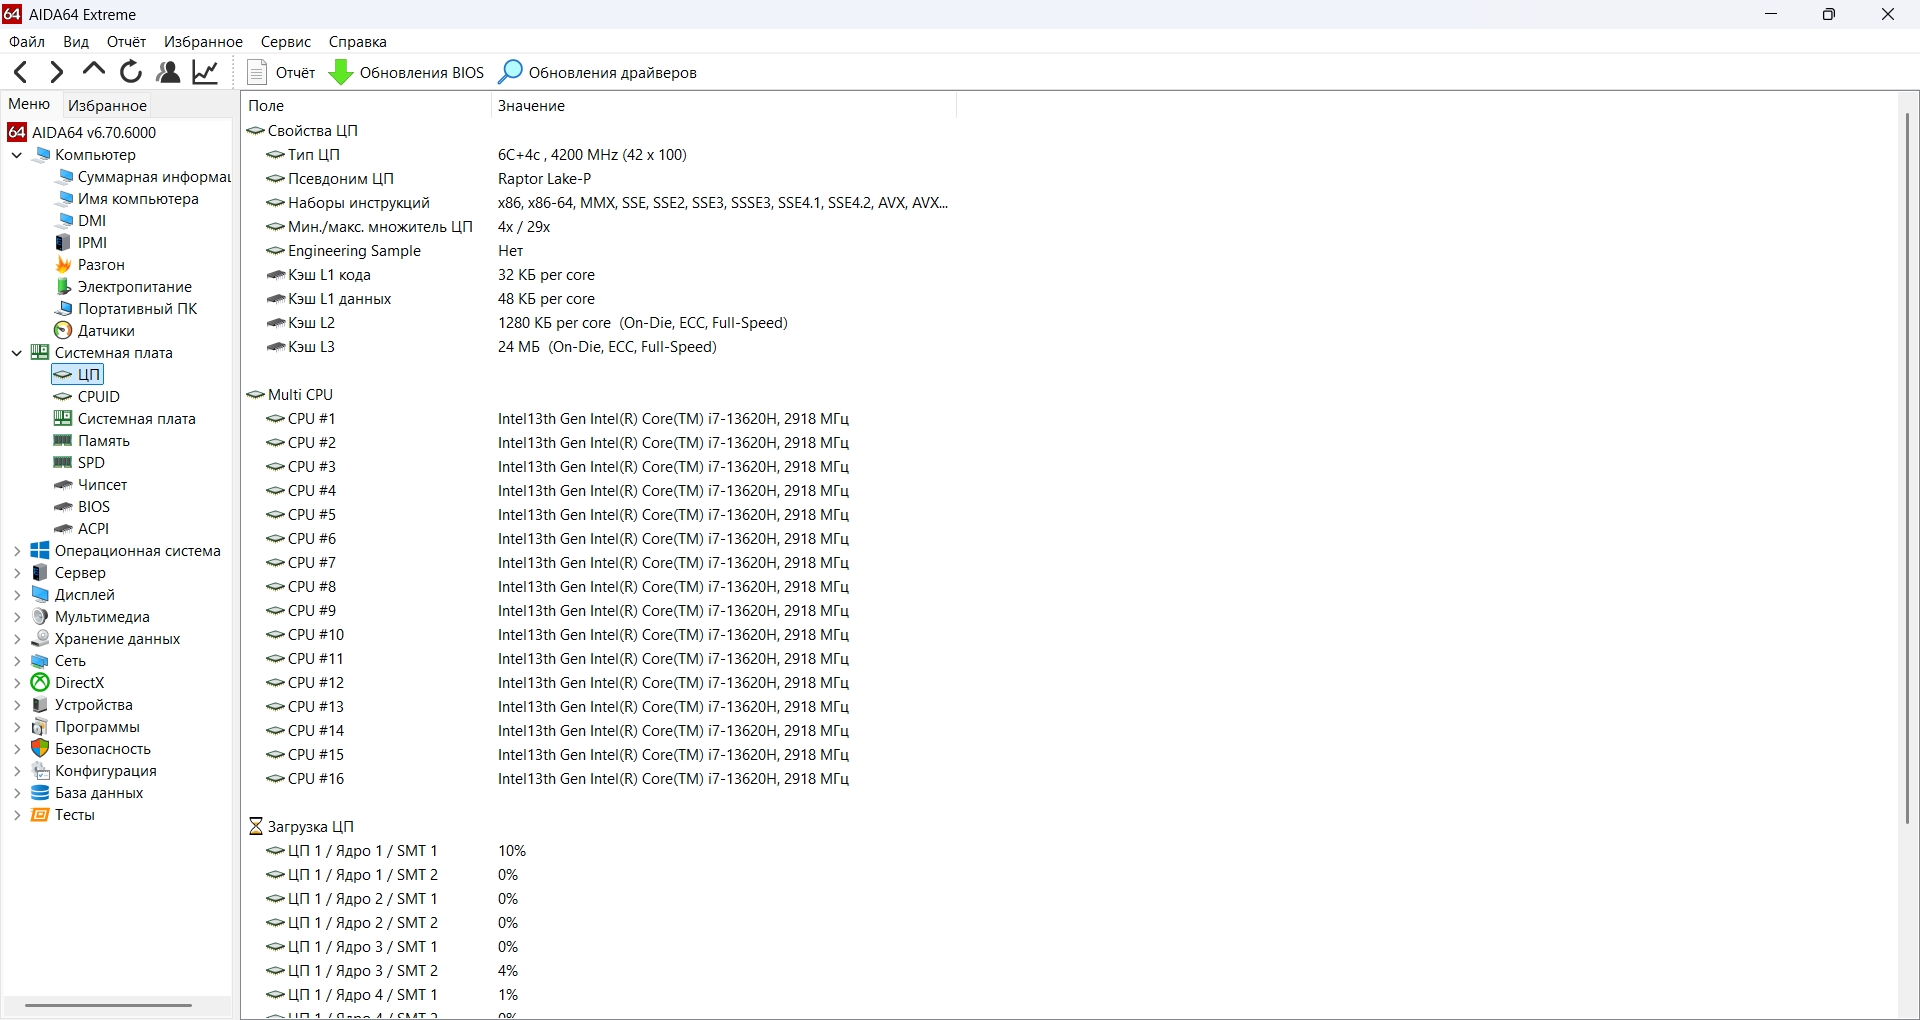Expand the Хранение данных node
1920x1020 pixels.
[x=17, y=639]
